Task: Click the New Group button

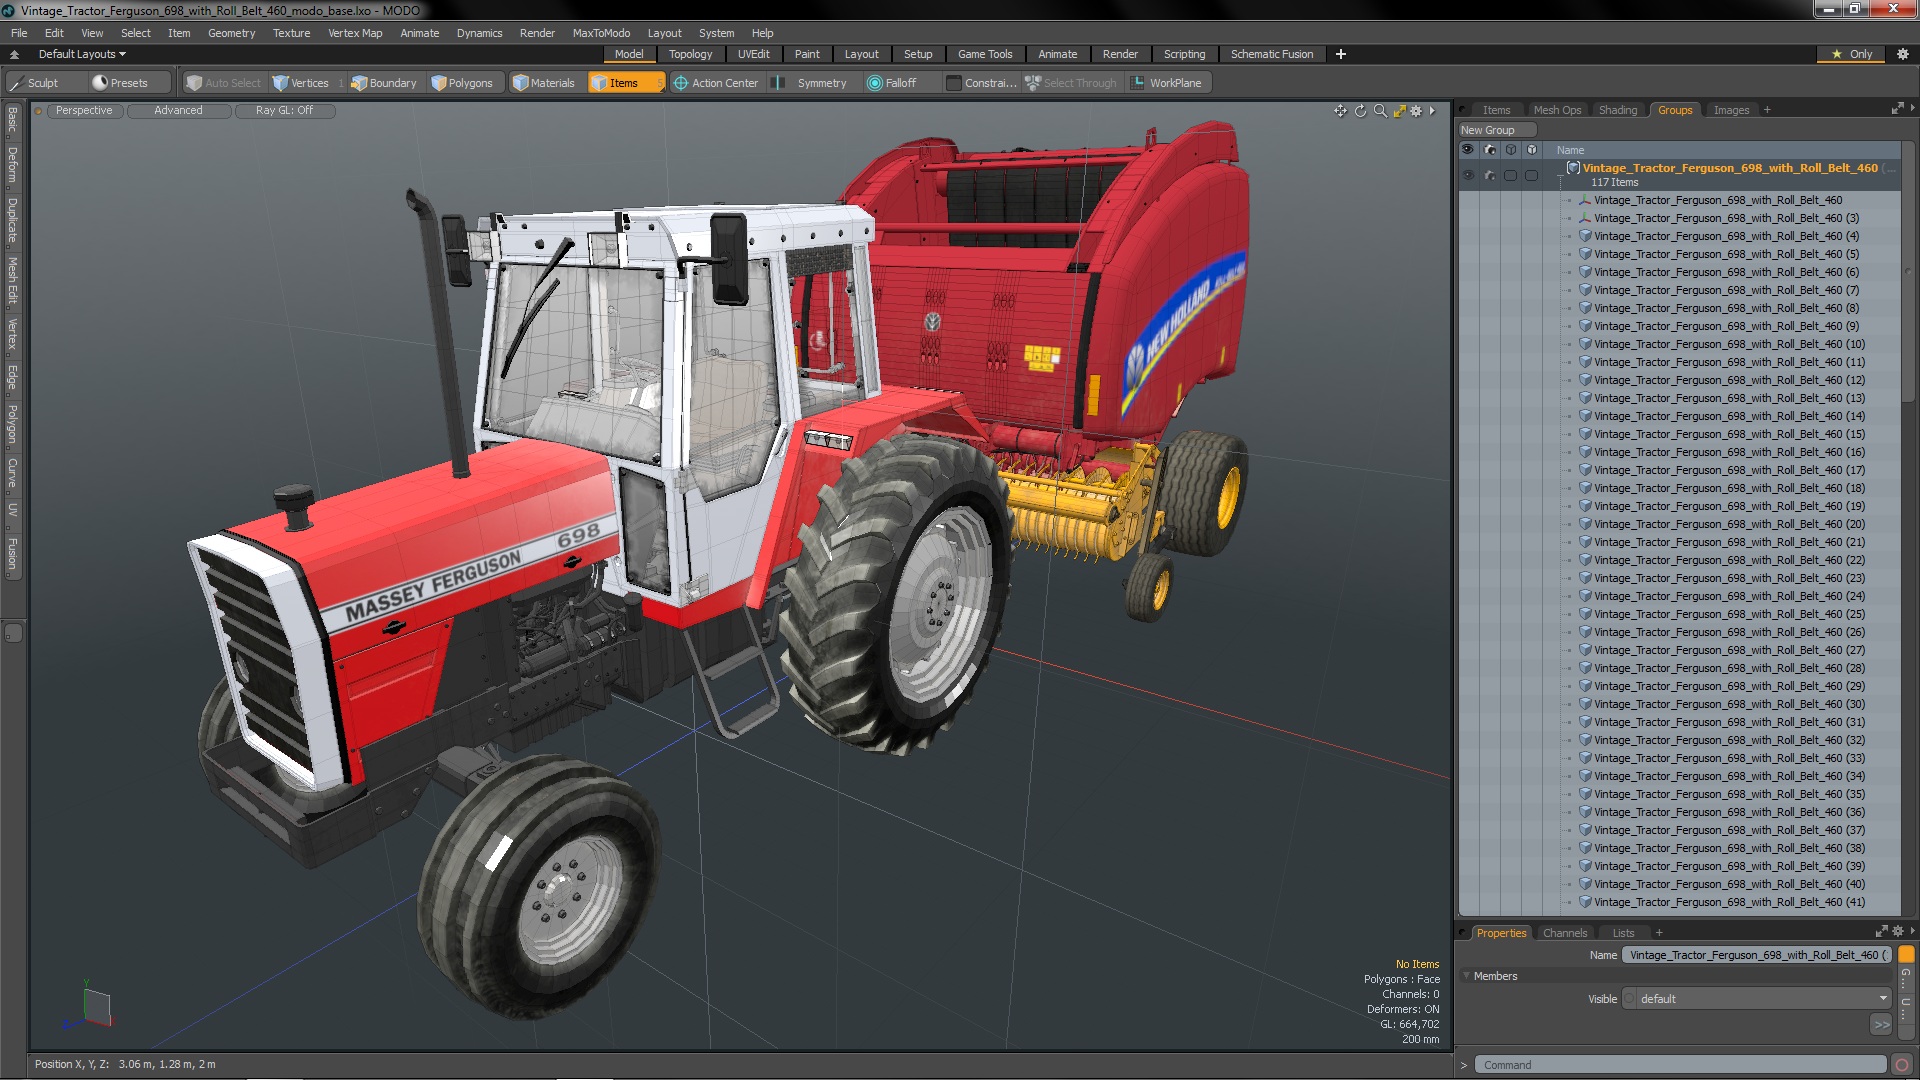Action: 1497,130
